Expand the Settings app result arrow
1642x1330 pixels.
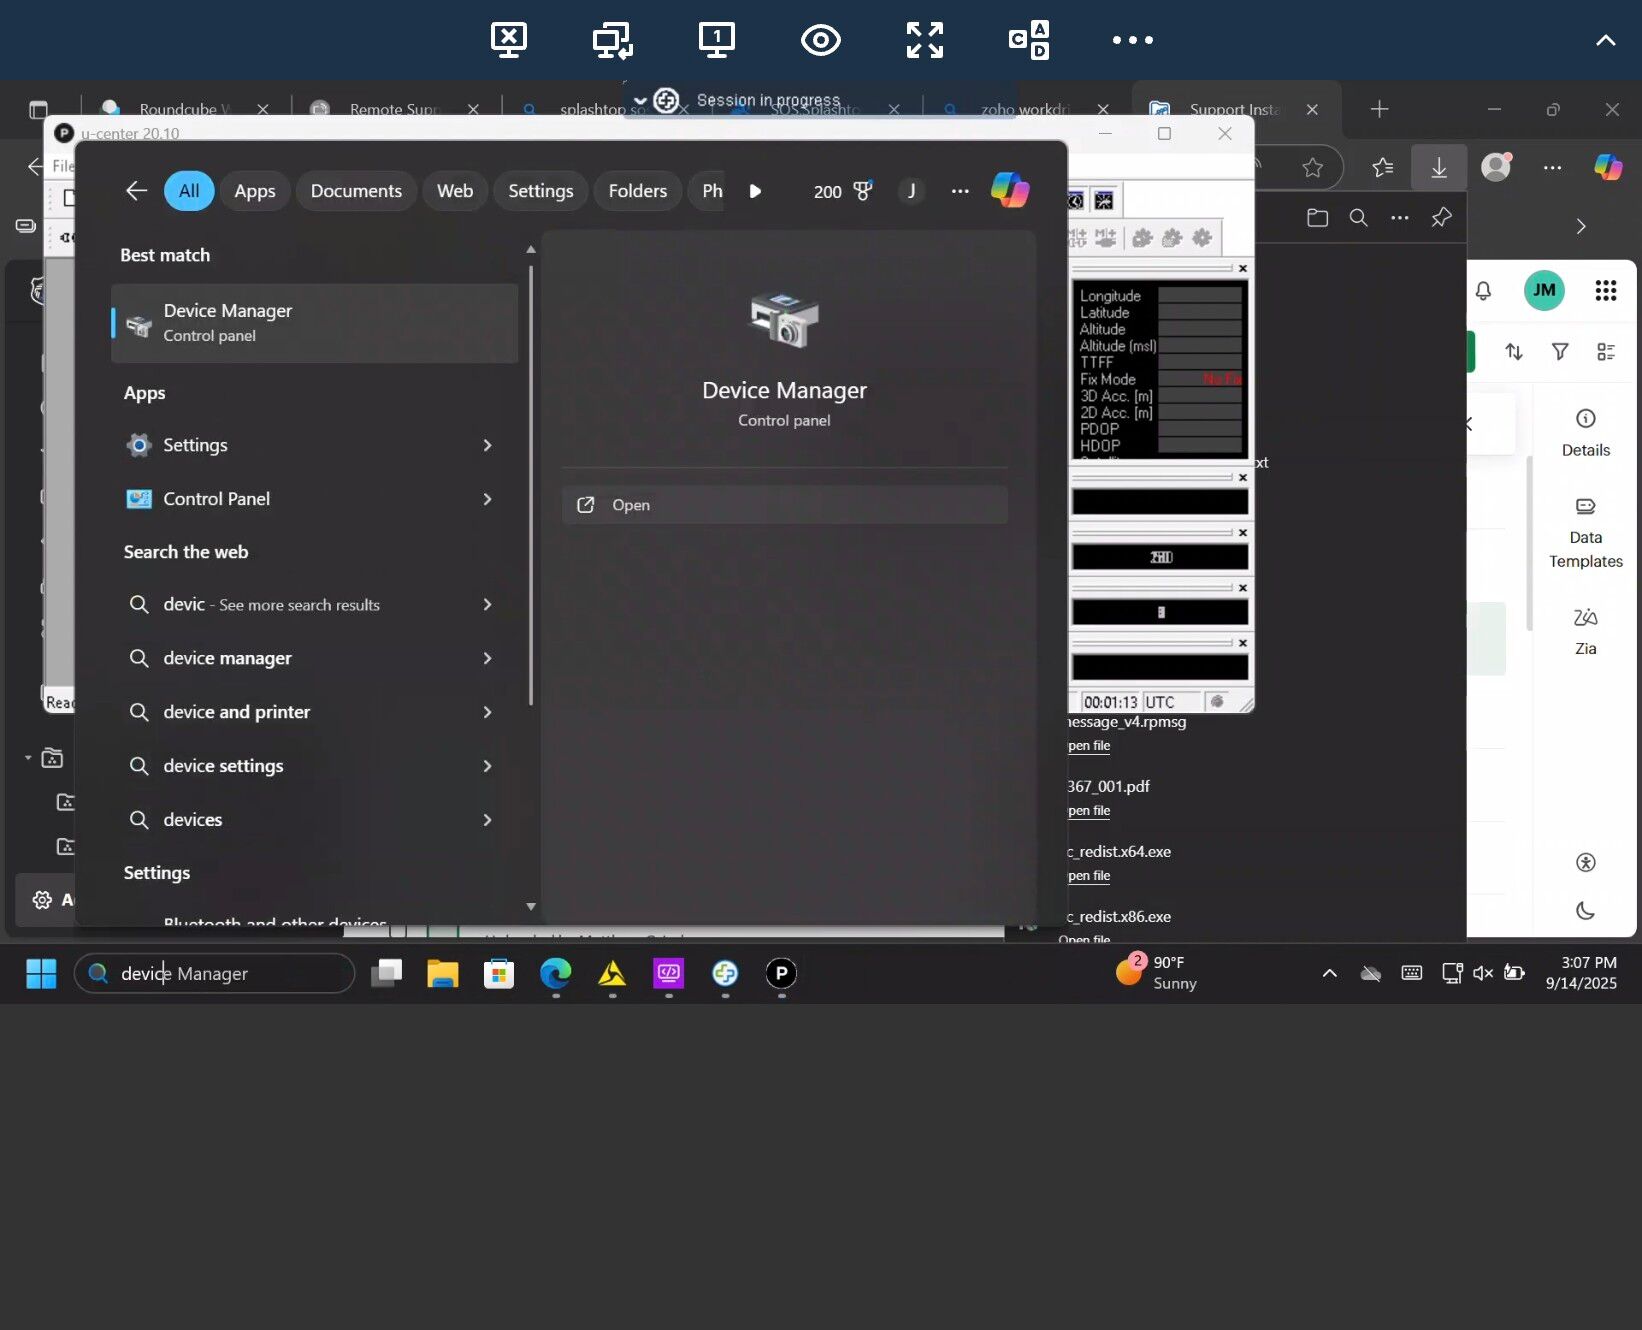click(x=487, y=445)
